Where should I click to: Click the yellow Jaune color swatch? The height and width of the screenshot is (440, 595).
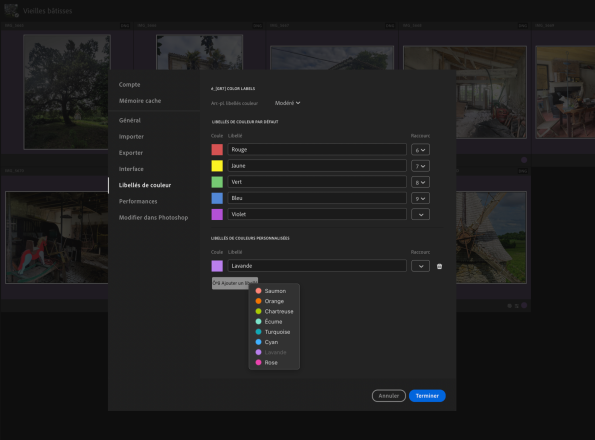click(217, 166)
